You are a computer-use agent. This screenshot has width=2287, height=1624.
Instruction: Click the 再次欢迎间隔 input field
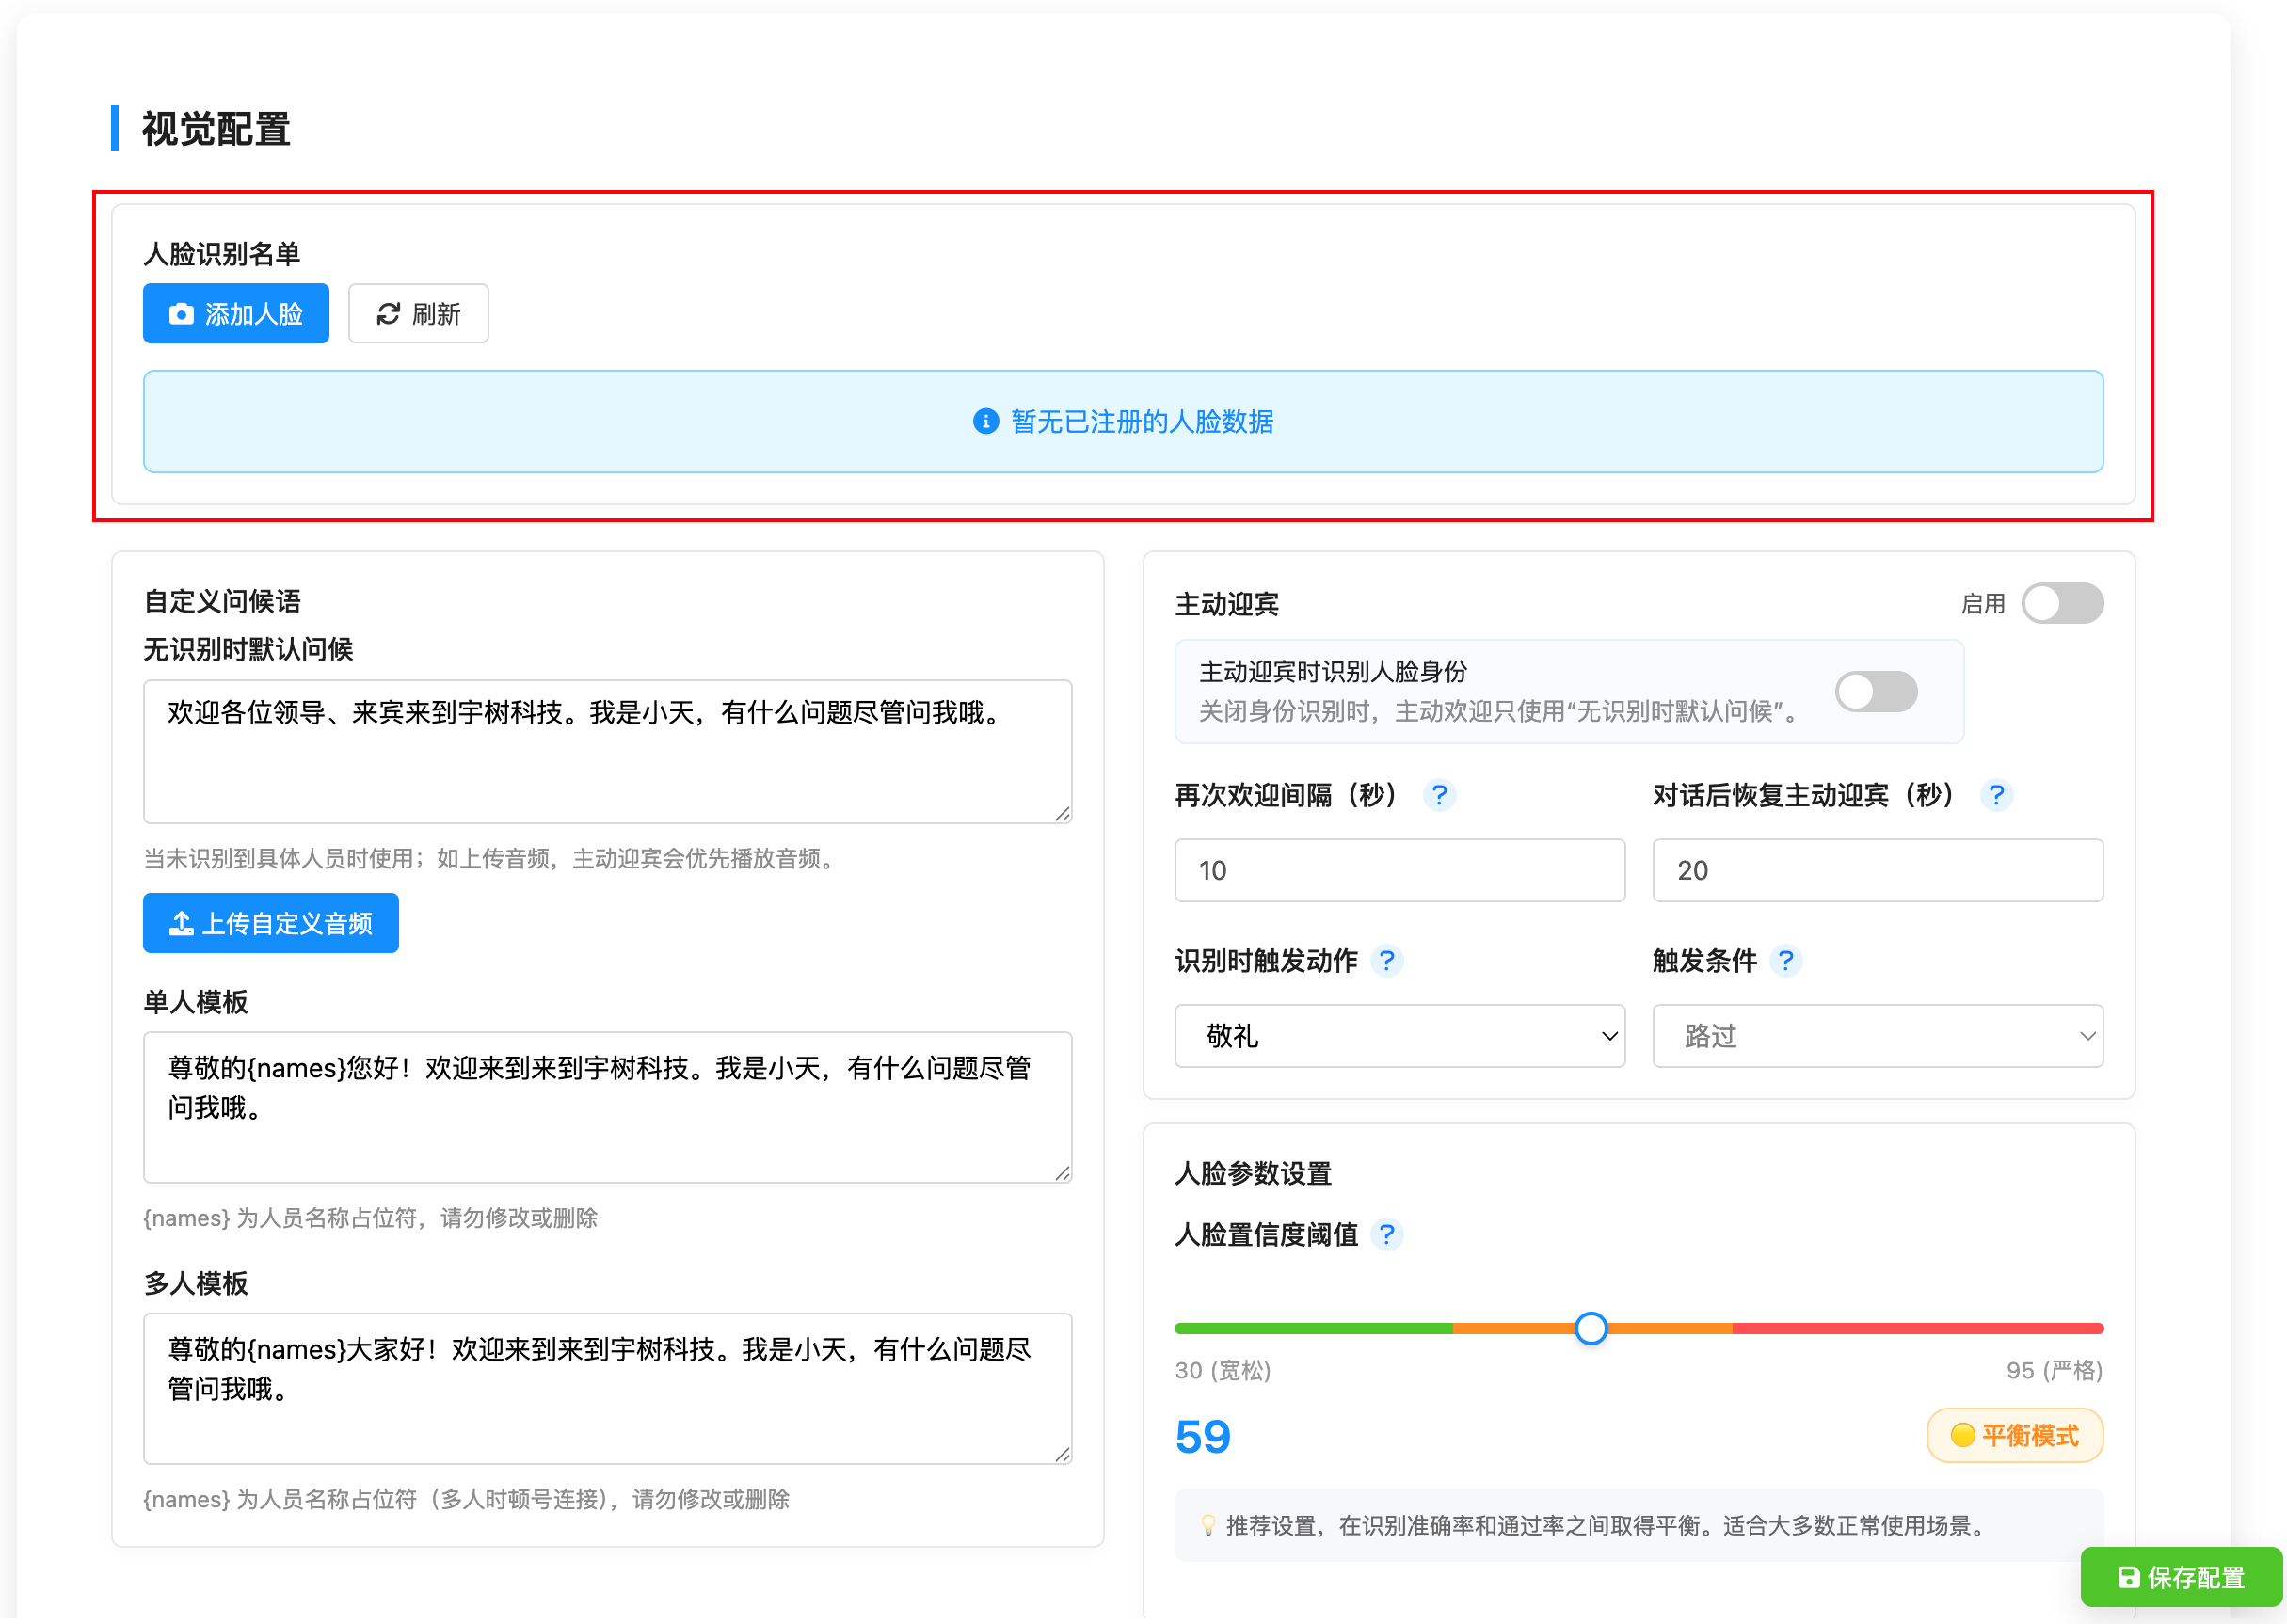click(x=1400, y=870)
